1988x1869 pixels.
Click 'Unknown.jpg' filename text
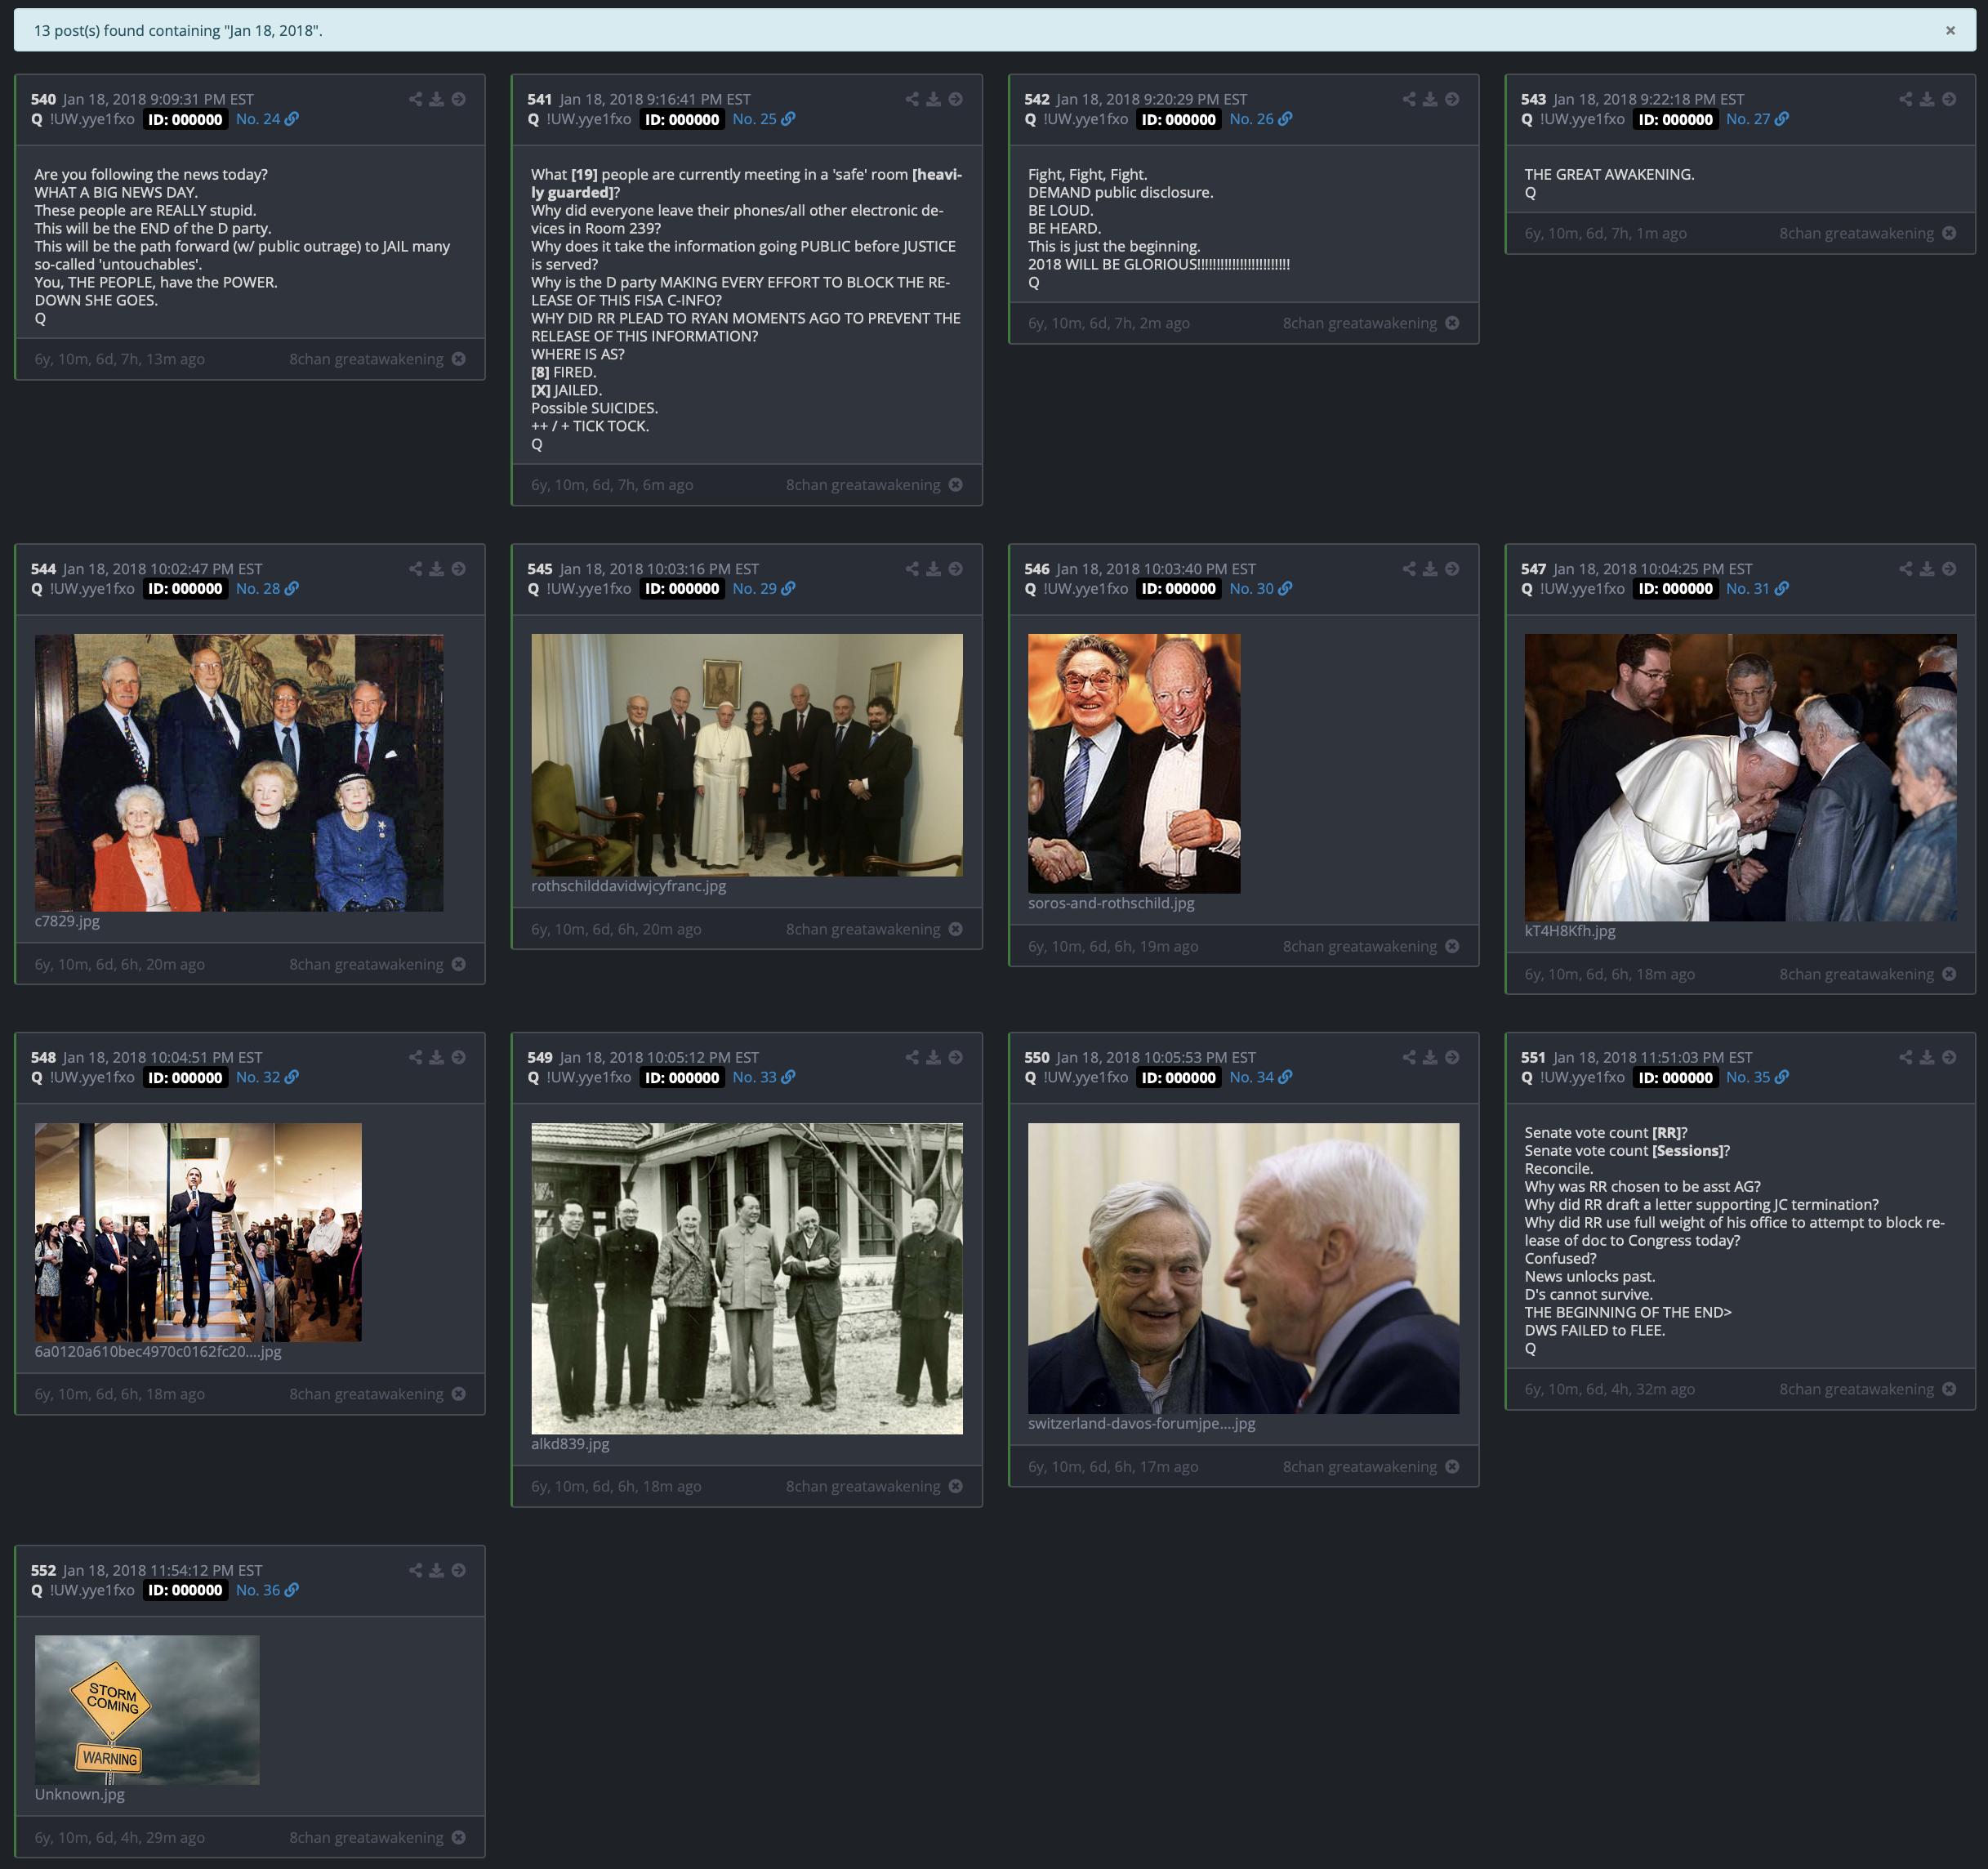pos(80,1794)
